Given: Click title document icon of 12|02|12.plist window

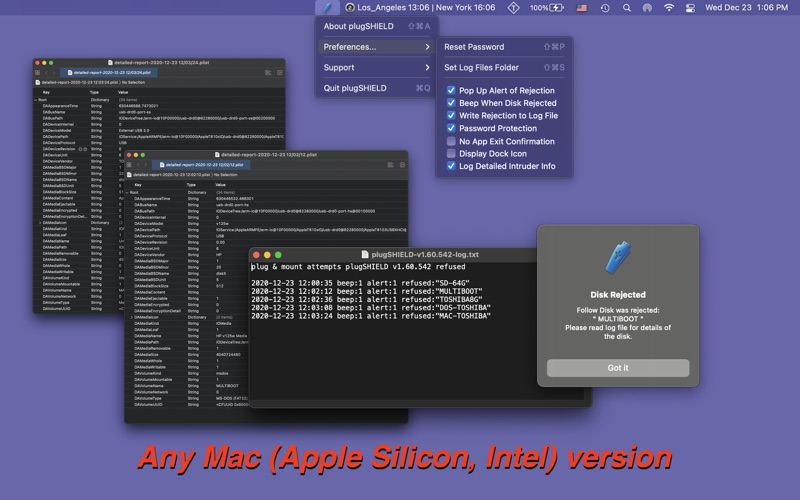Looking at the screenshot, I should [x=217, y=155].
